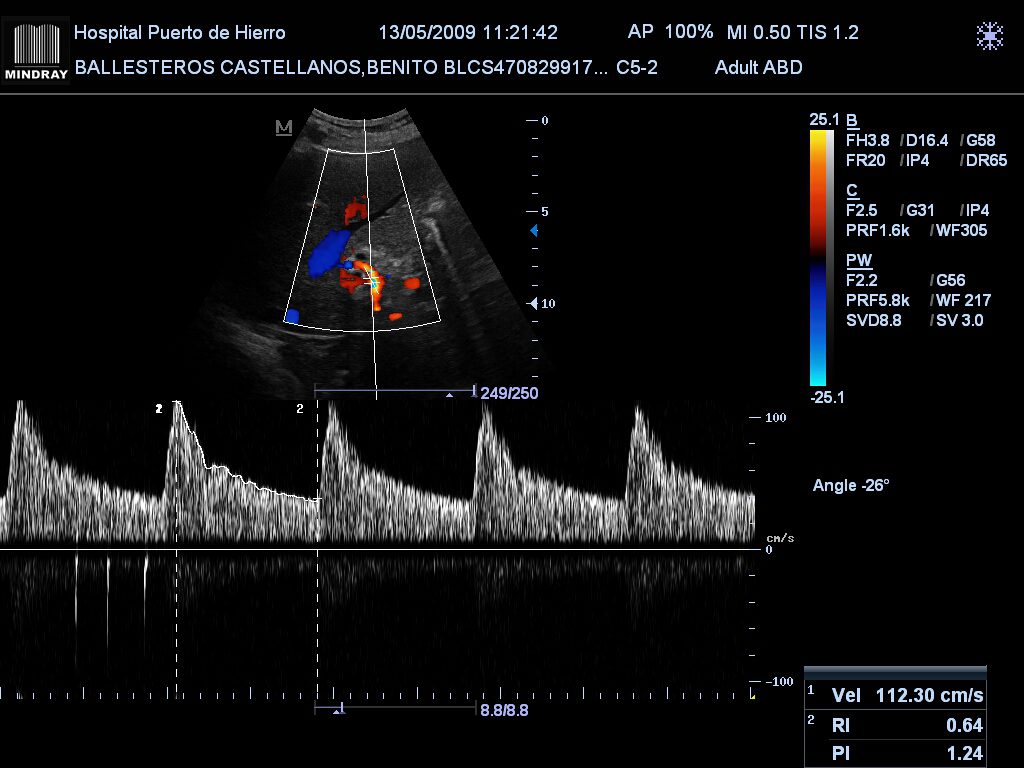Click the Vel 112.30 cm/s measurement result
This screenshot has height=768, width=1024.
click(x=907, y=695)
